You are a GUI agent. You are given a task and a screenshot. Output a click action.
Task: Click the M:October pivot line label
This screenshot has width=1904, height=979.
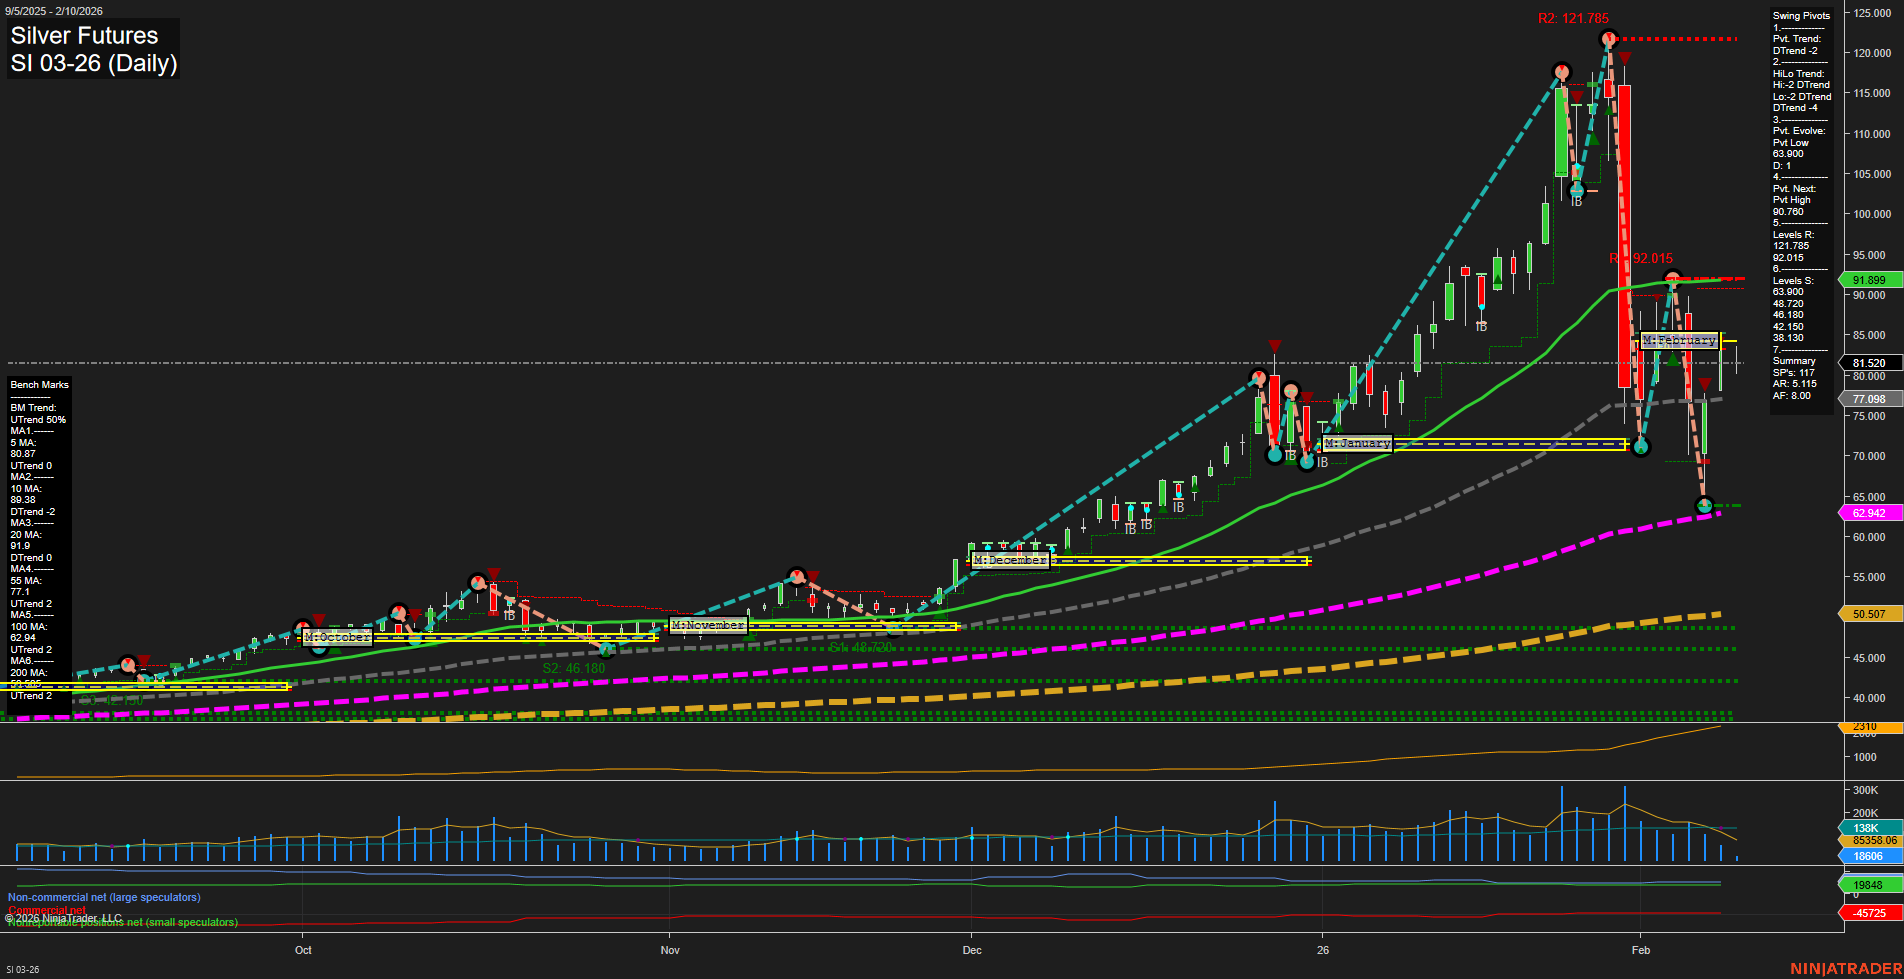338,637
